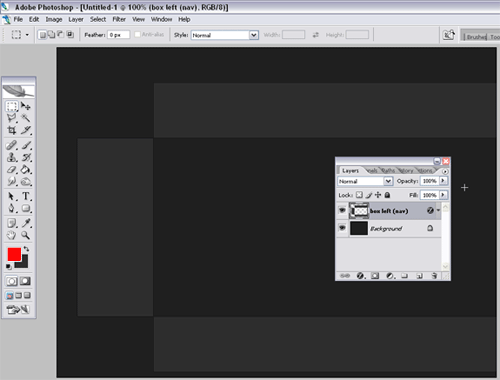
Task: Jump to ImageReady button
Action: tap(18, 310)
